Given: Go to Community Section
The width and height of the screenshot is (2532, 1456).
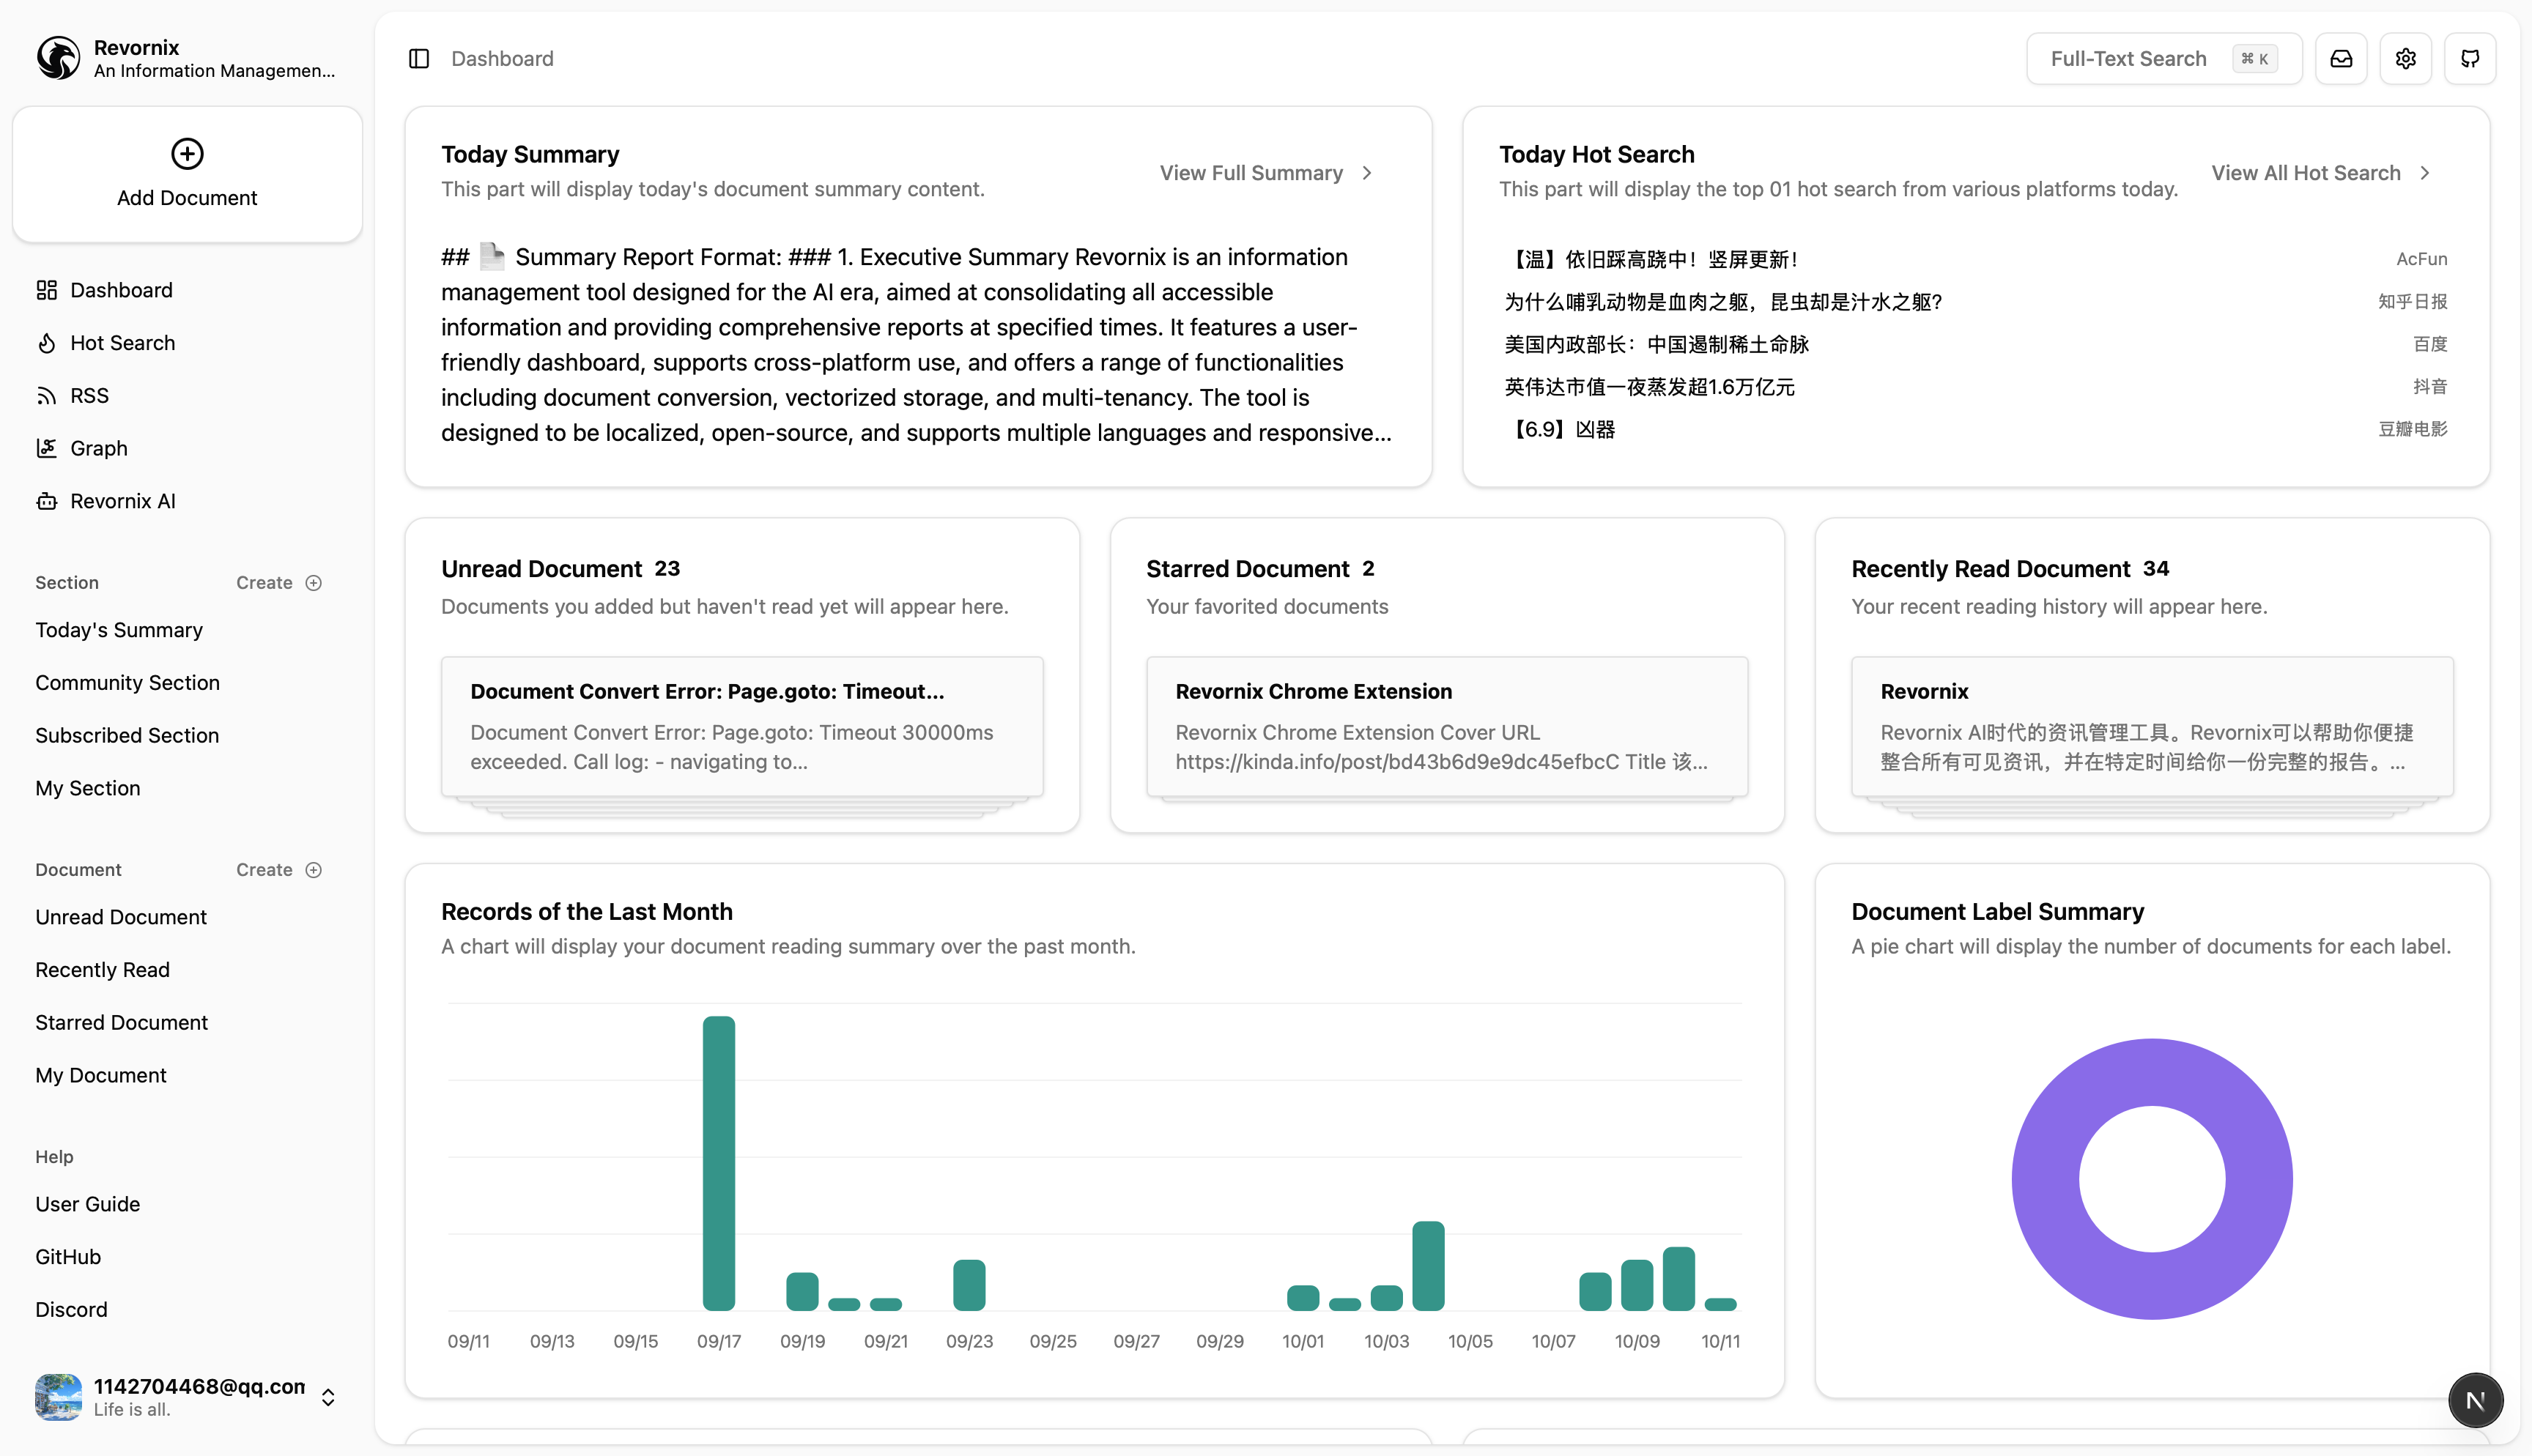Looking at the screenshot, I should pyautogui.click(x=127, y=683).
